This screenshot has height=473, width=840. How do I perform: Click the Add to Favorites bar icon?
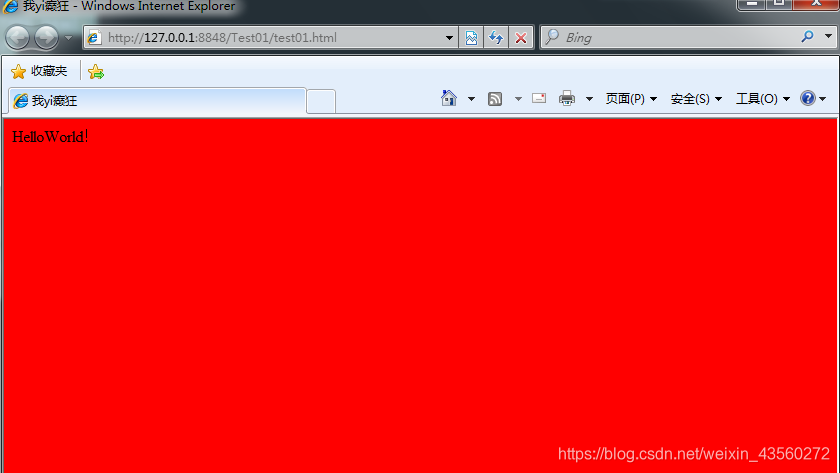tap(96, 71)
